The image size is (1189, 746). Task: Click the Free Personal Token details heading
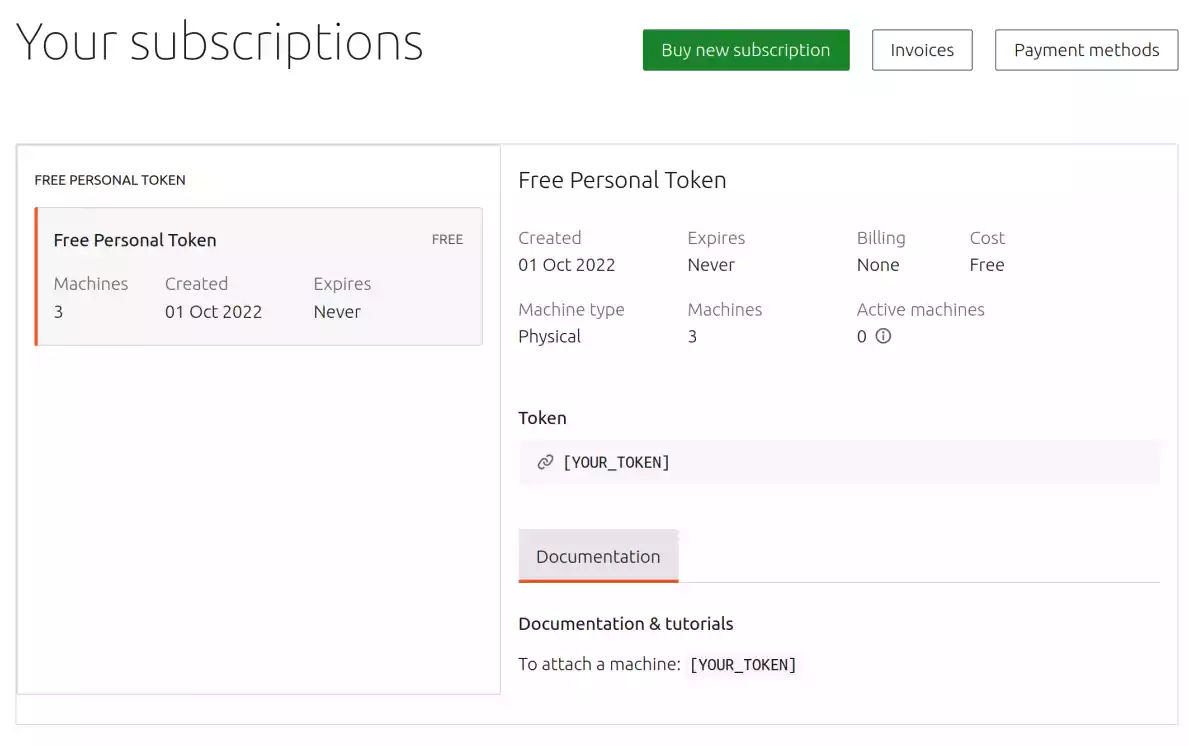[x=622, y=181]
